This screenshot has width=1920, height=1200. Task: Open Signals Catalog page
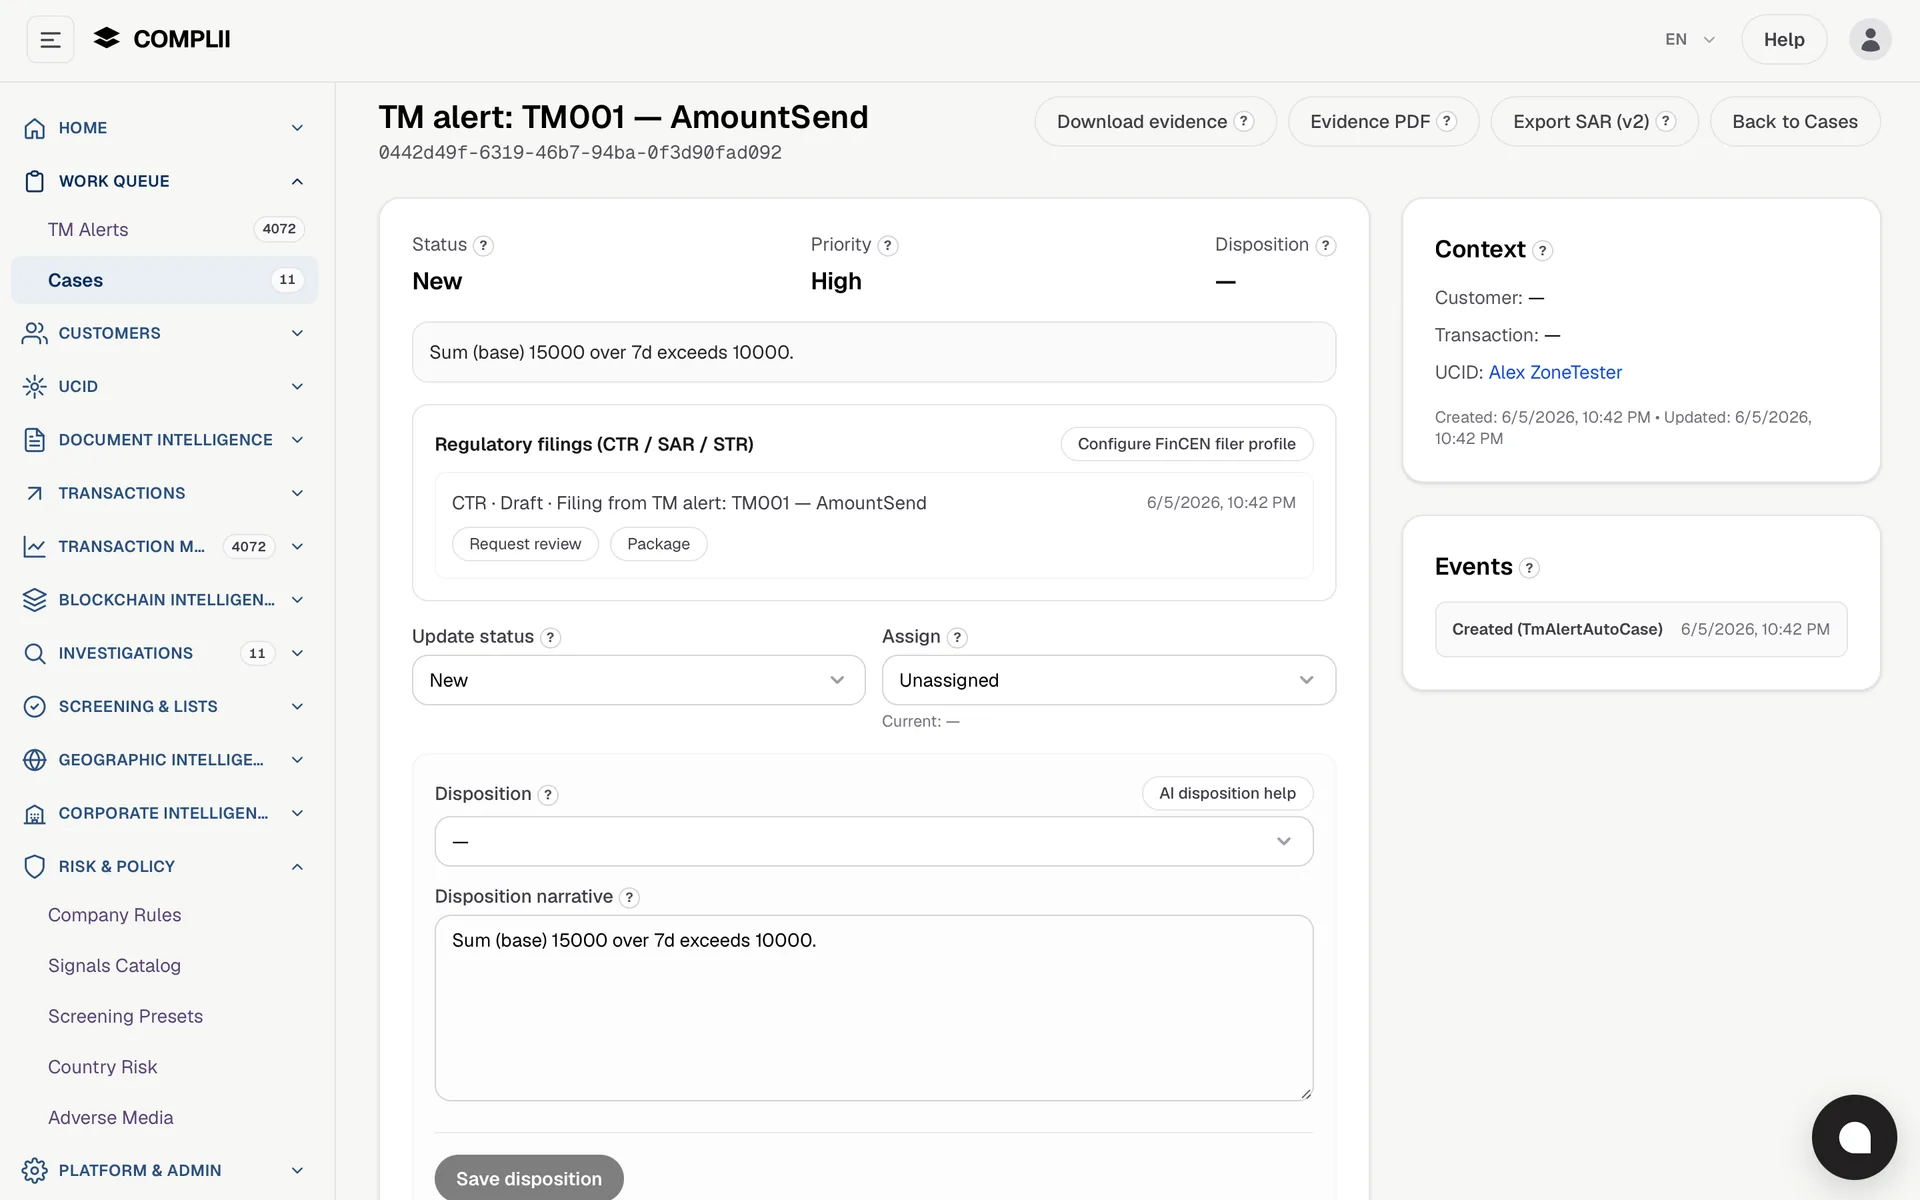click(114, 966)
